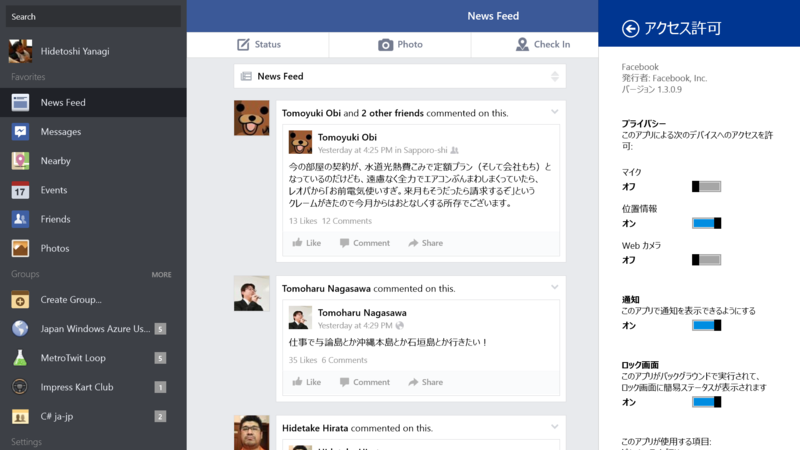The height and width of the screenshot is (450, 800).
Task: Open '35 Likes' on Nagasawa's post
Action: 303,360
